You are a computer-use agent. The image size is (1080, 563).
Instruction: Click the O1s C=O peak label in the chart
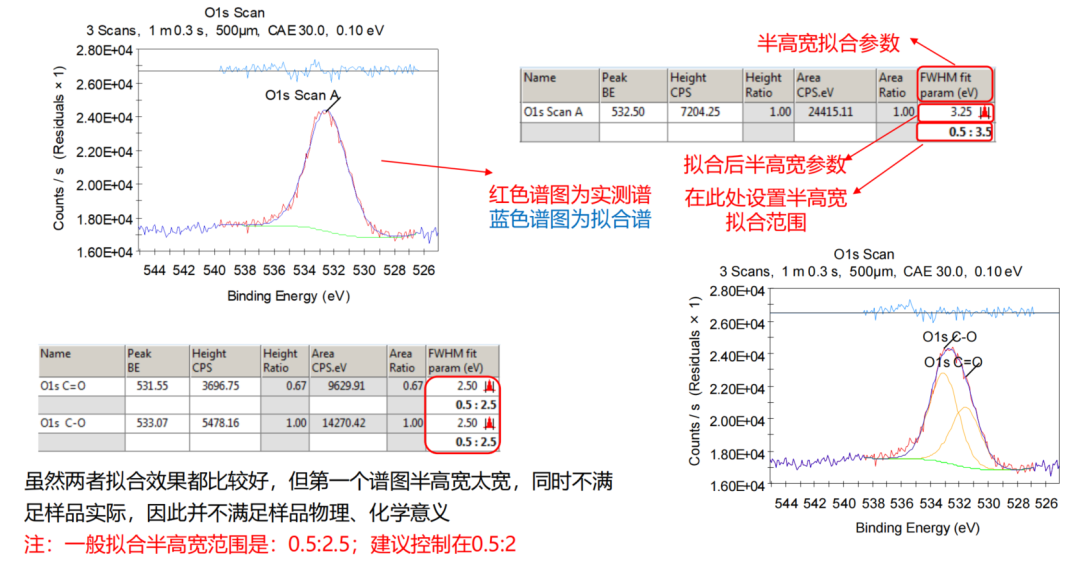[953, 362]
